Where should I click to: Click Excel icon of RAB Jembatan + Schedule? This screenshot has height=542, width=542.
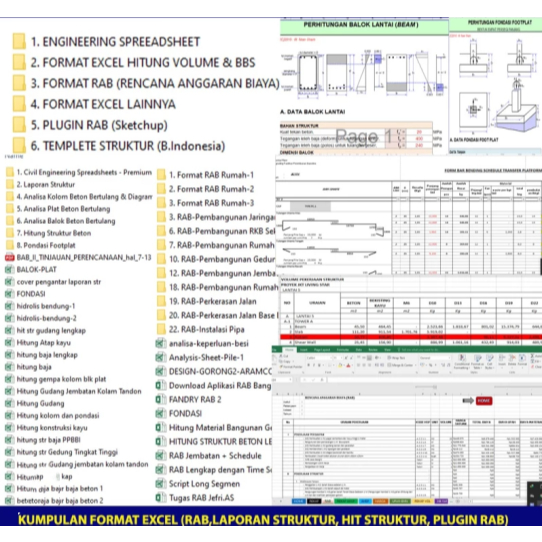[x=161, y=456]
